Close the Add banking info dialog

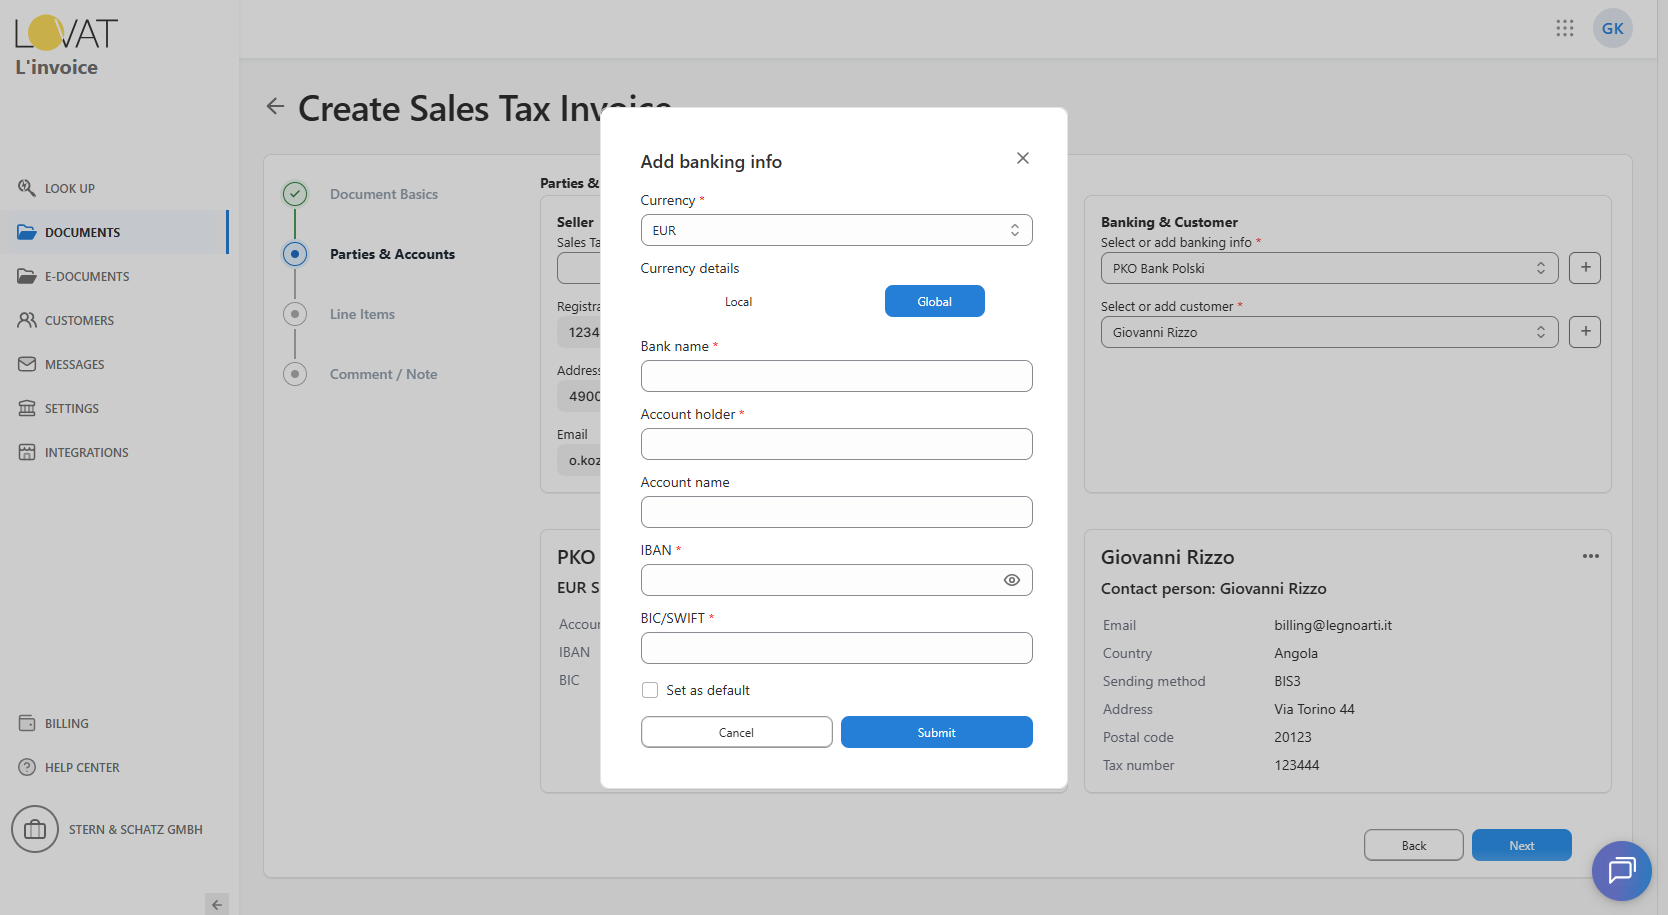tap(1022, 158)
